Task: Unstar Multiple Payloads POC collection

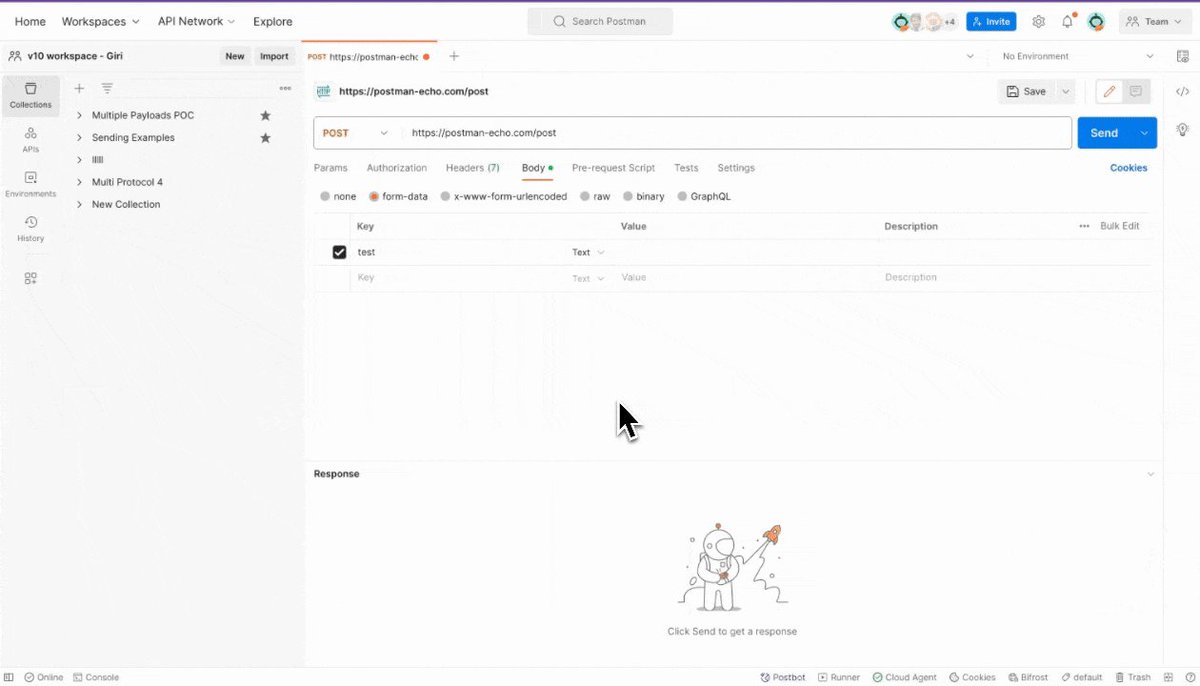Action: (266, 115)
